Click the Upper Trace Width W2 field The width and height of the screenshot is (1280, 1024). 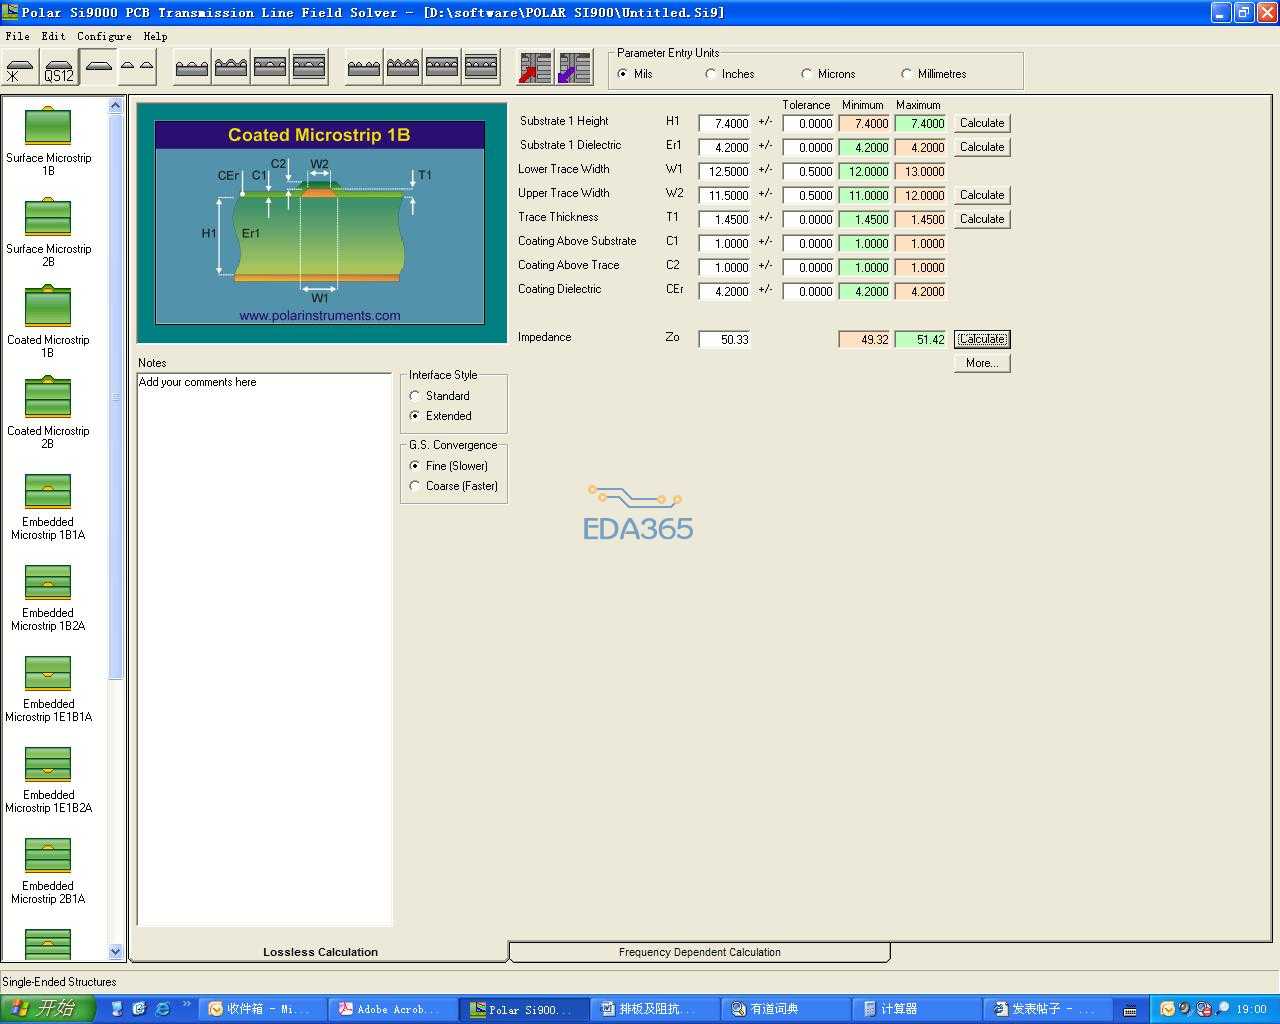tap(725, 196)
